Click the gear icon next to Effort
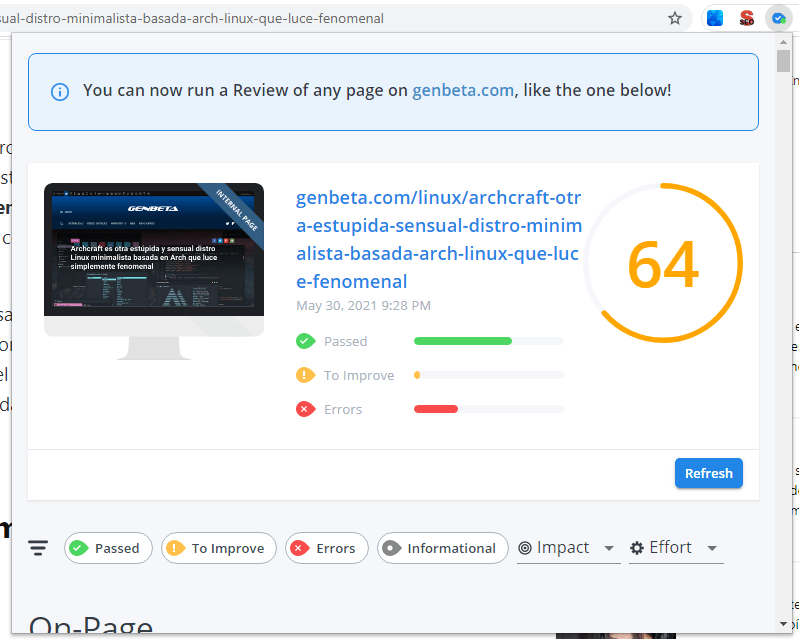The image size is (799, 639). pyautogui.click(x=637, y=548)
